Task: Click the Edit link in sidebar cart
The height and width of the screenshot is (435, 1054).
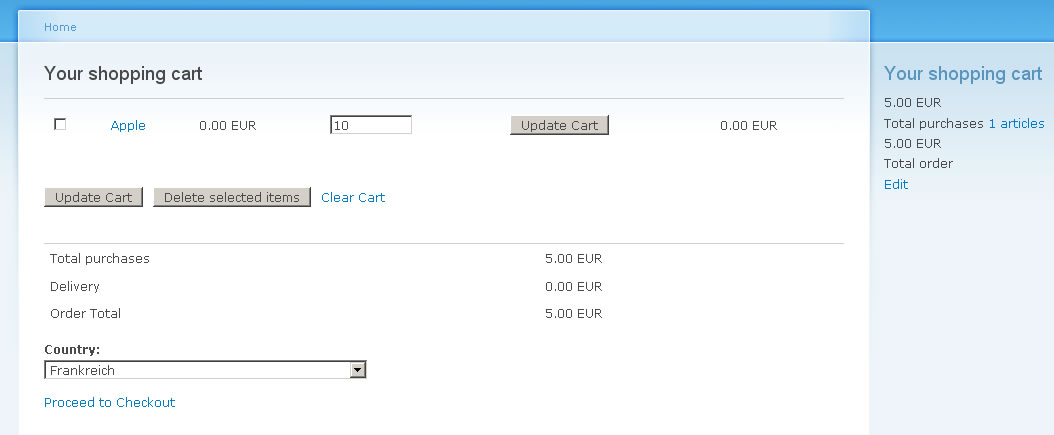Action: 895,184
